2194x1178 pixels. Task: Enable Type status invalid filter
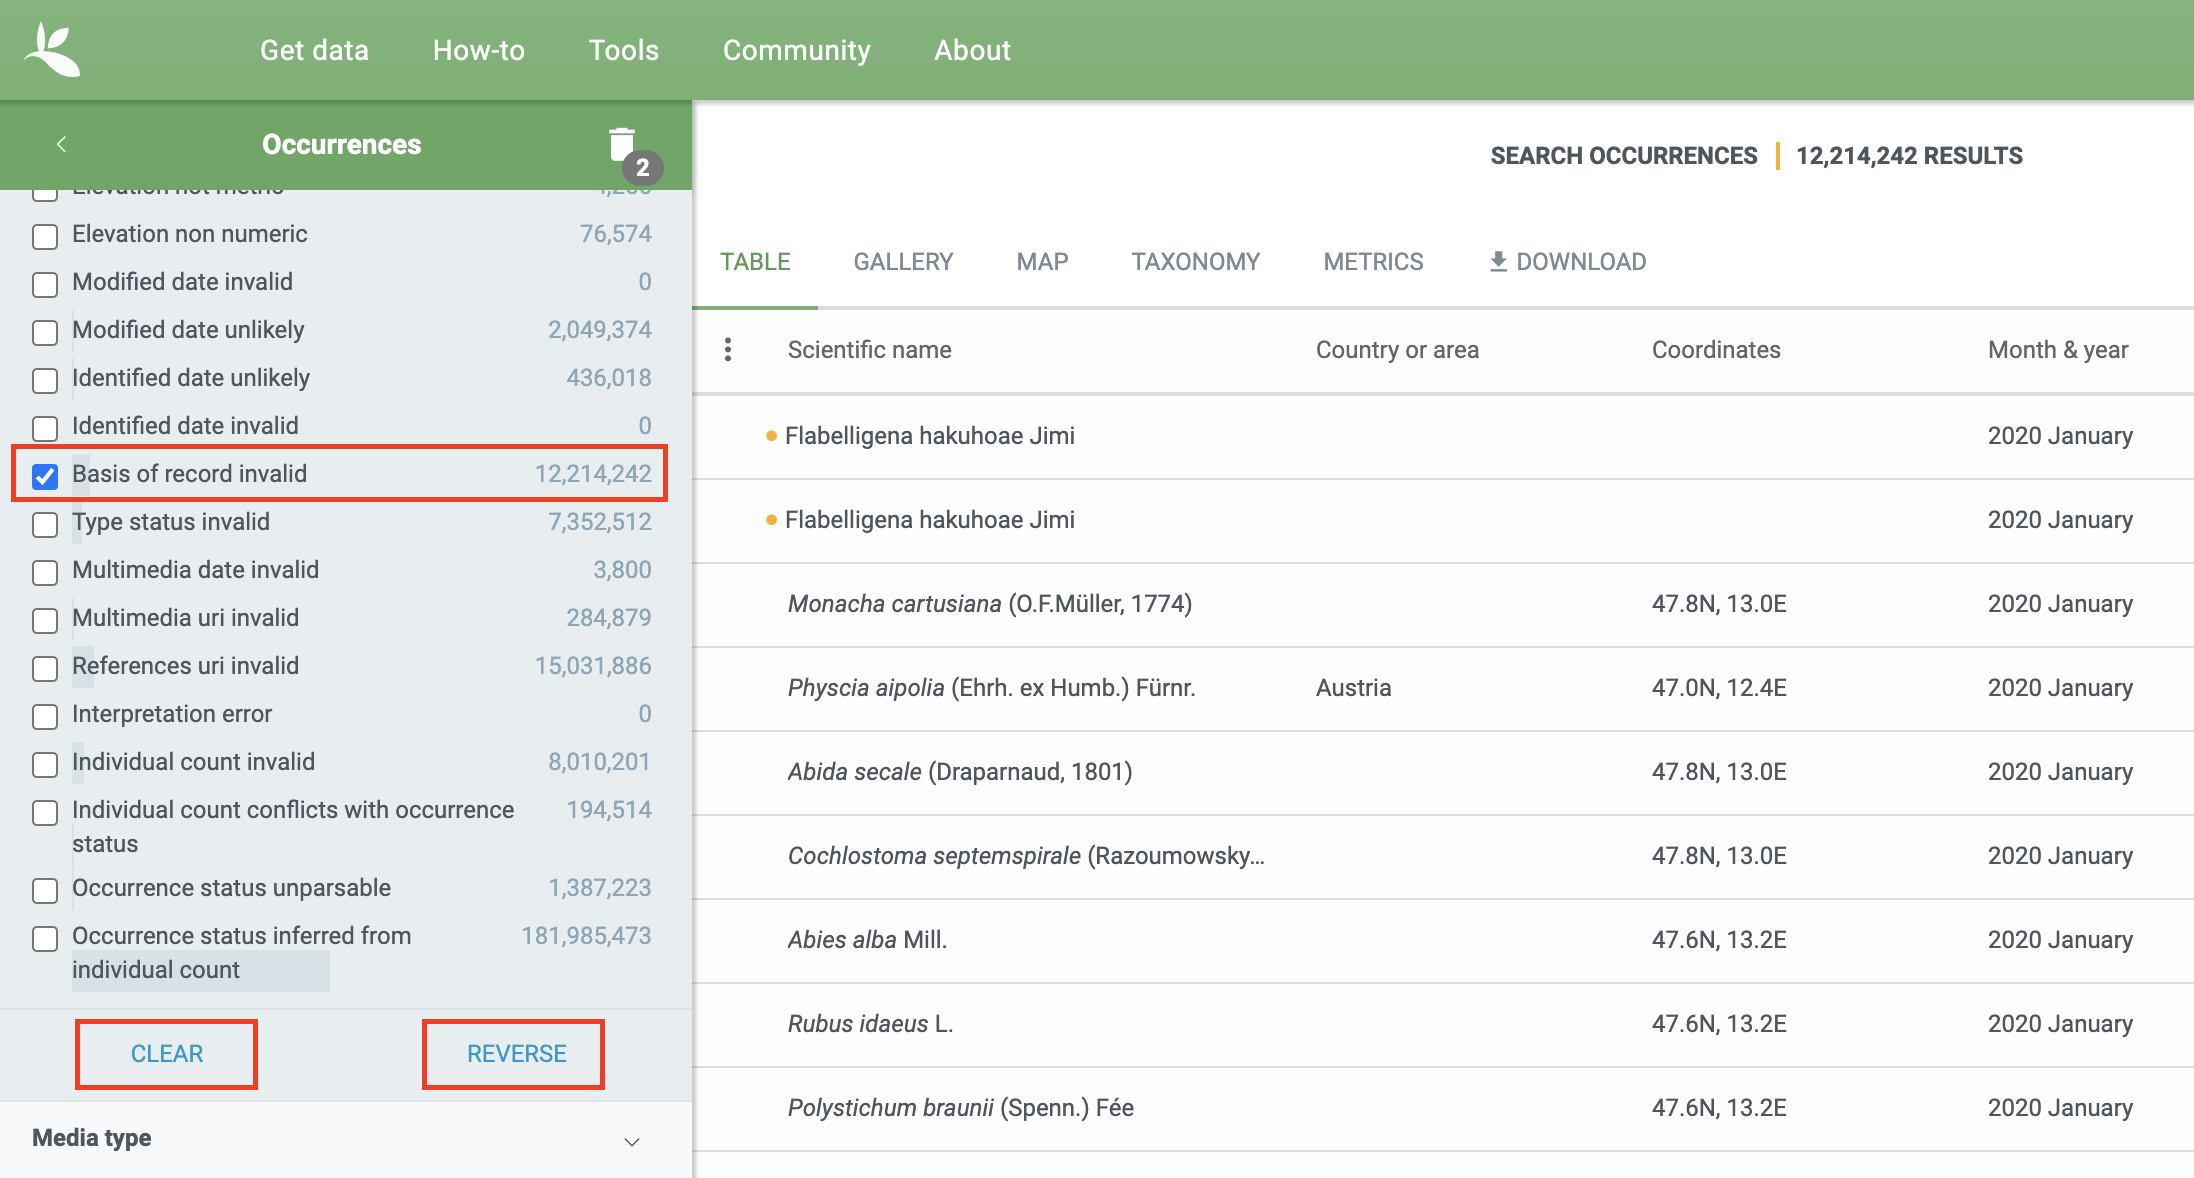[x=45, y=524]
